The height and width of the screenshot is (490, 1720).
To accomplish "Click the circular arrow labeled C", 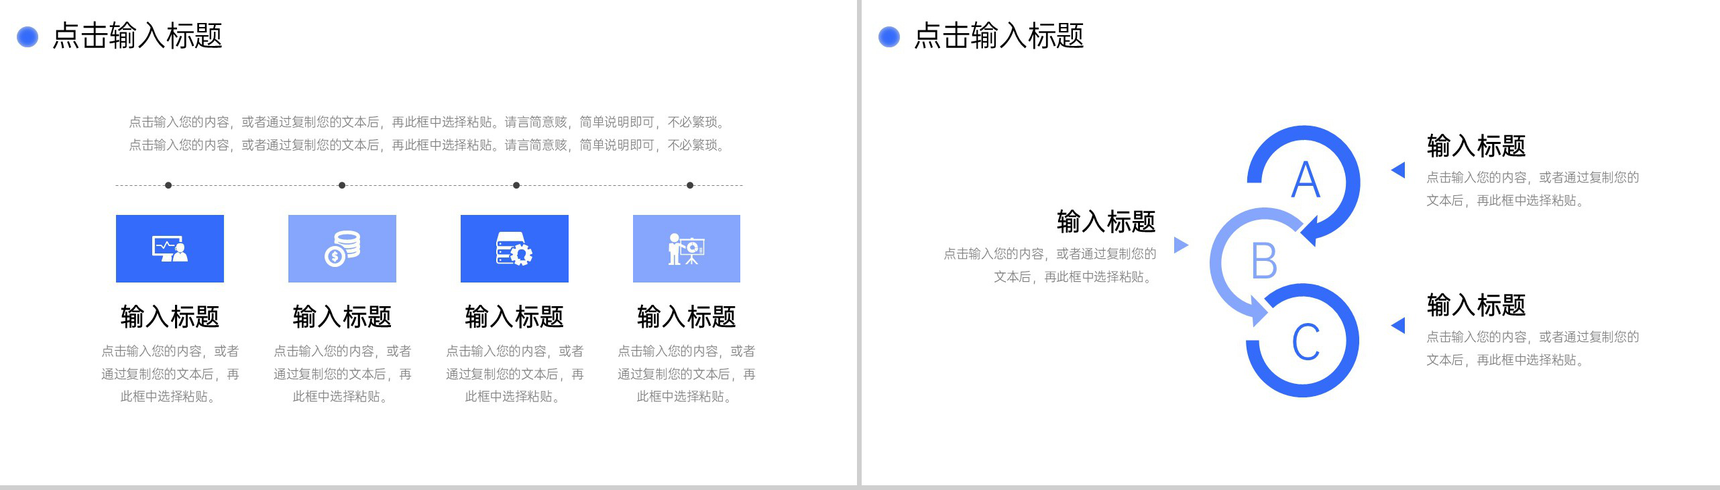I will coord(1303,341).
